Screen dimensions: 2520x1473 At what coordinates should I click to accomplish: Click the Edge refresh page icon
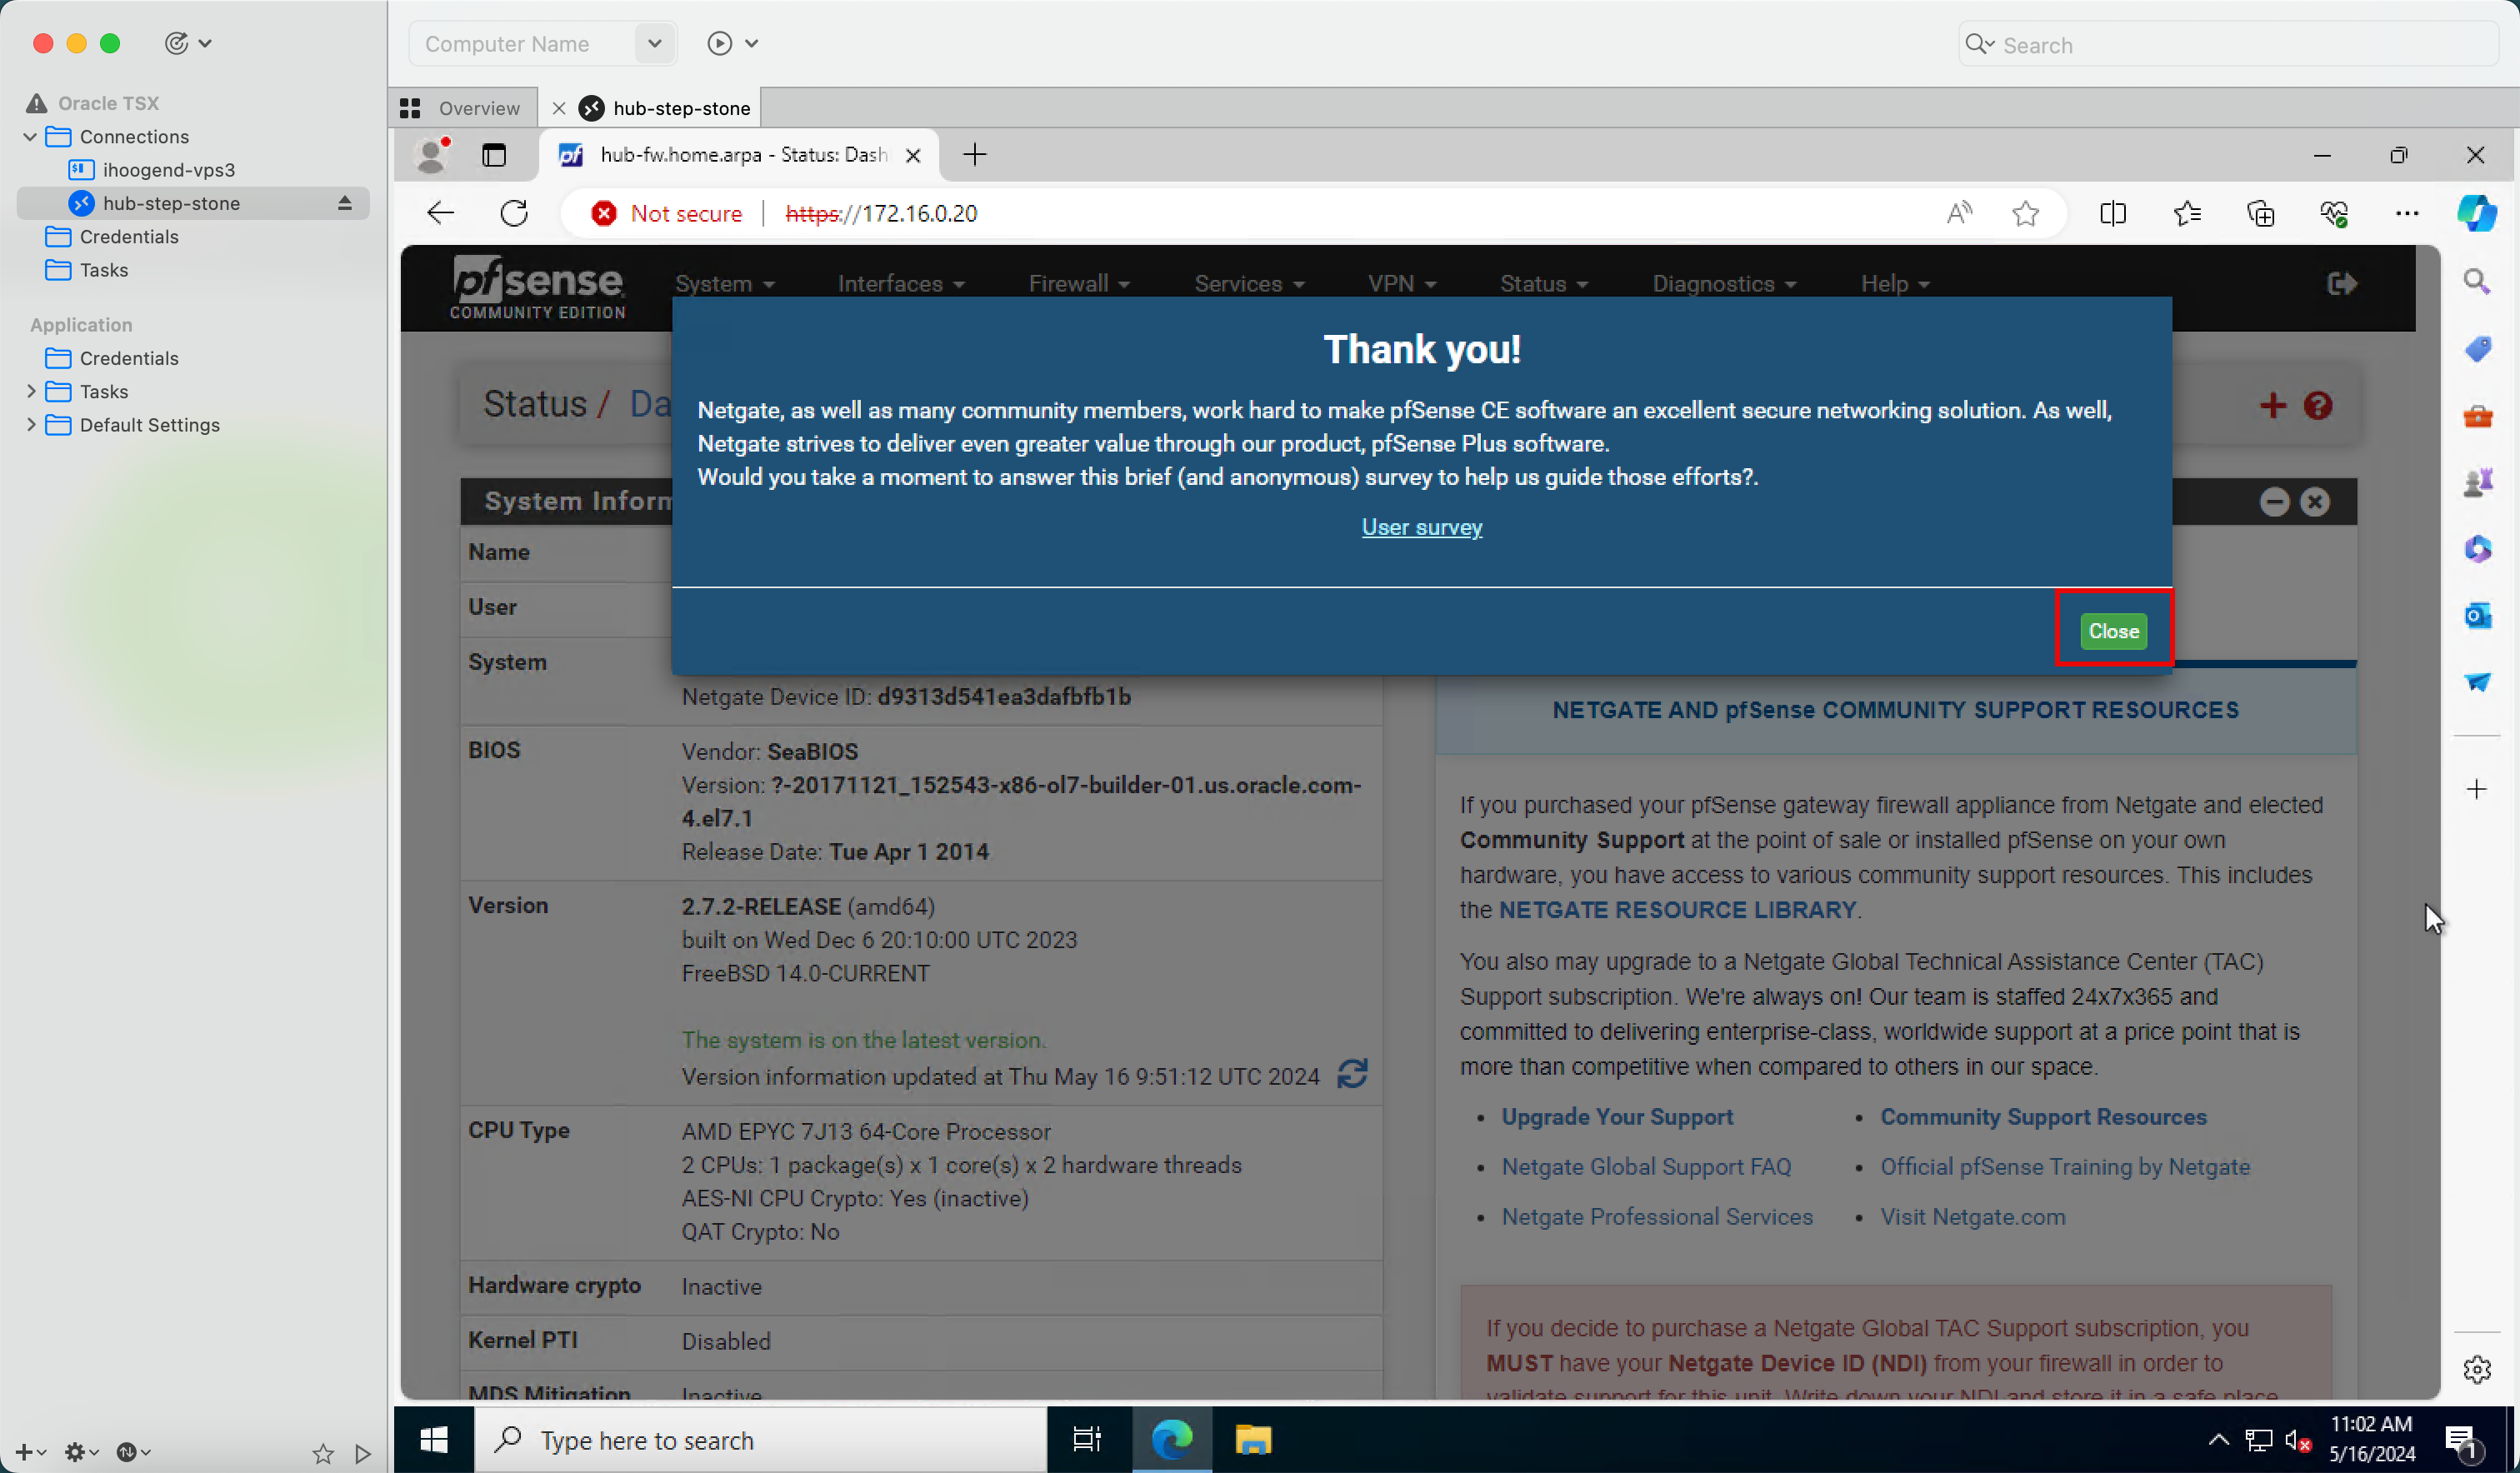tap(514, 213)
